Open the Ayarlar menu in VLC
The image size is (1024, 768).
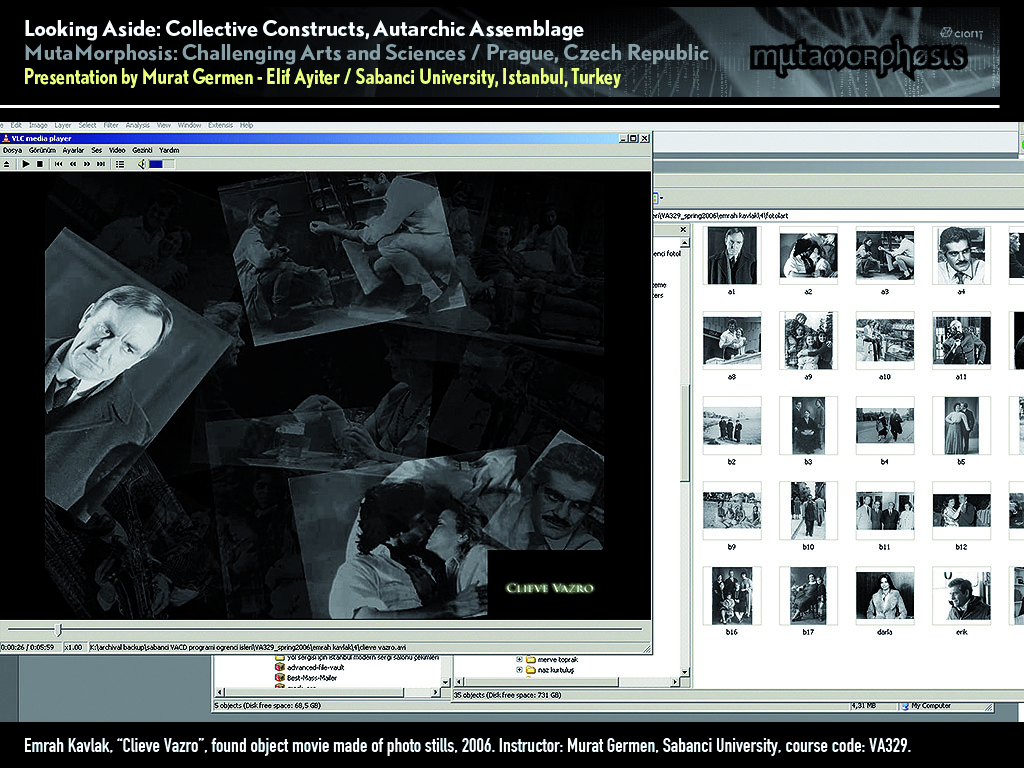(73, 150)
